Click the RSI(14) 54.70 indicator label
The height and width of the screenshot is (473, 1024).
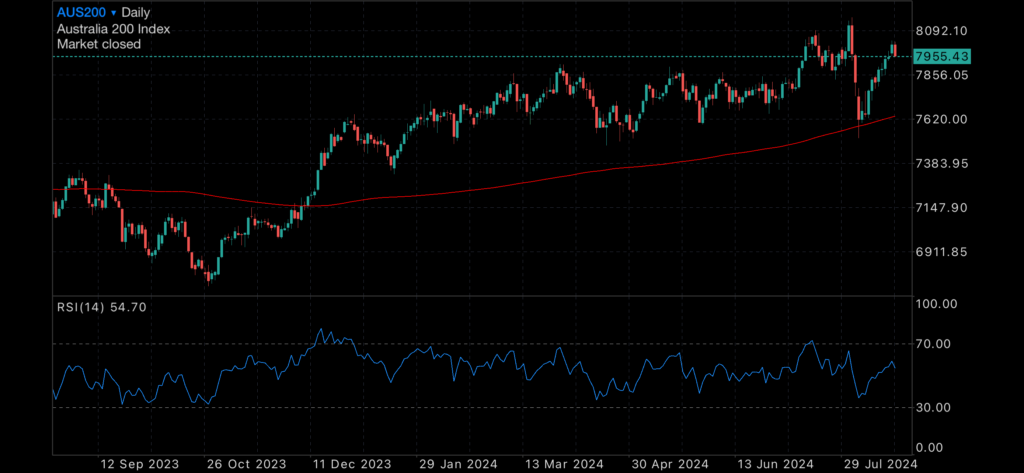[x=101, y=306]
